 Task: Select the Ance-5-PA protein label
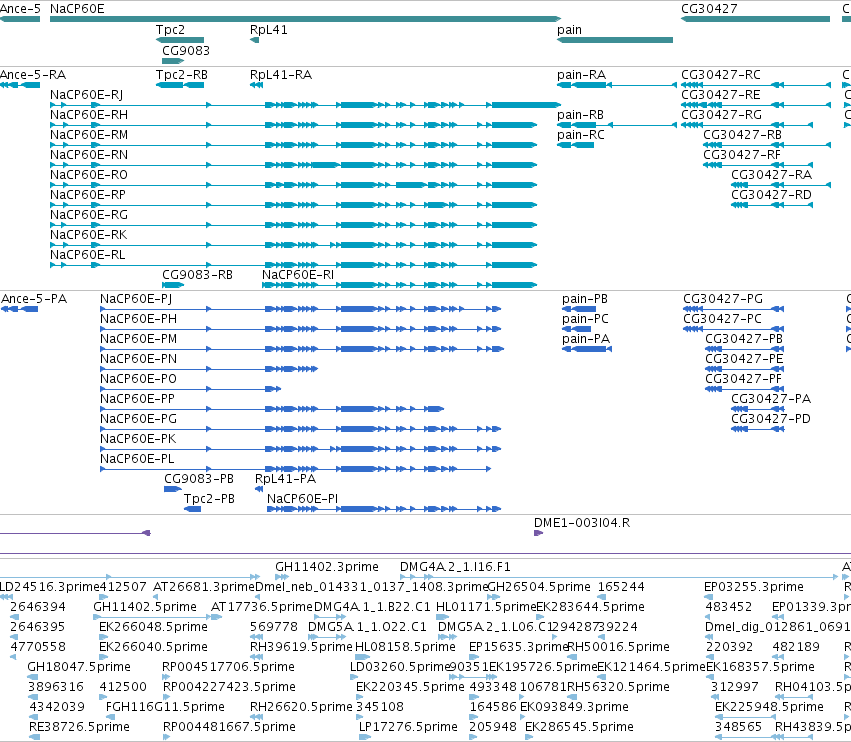click(x=34, y=299)
